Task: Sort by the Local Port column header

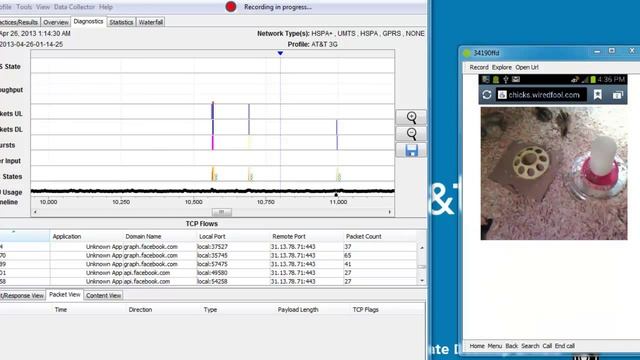Action: tap(212, 236)
